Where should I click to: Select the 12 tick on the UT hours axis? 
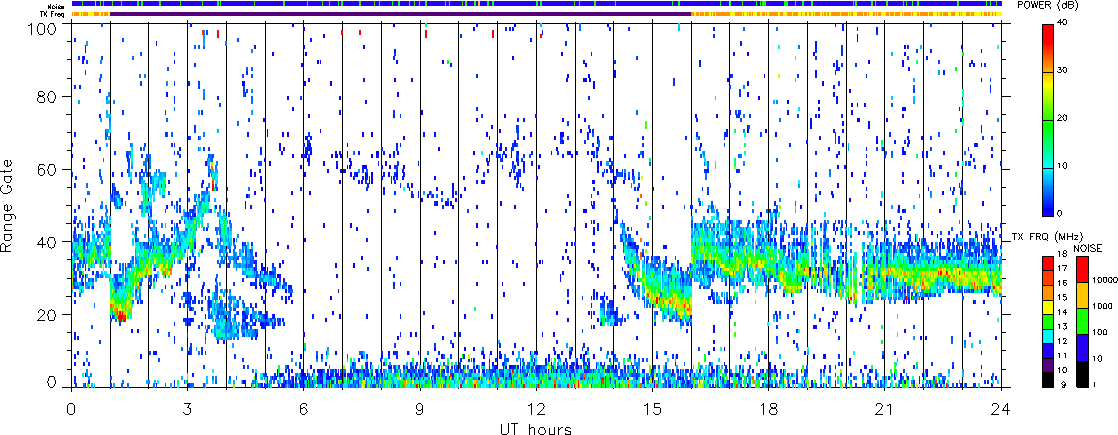(x=536, y=409)
